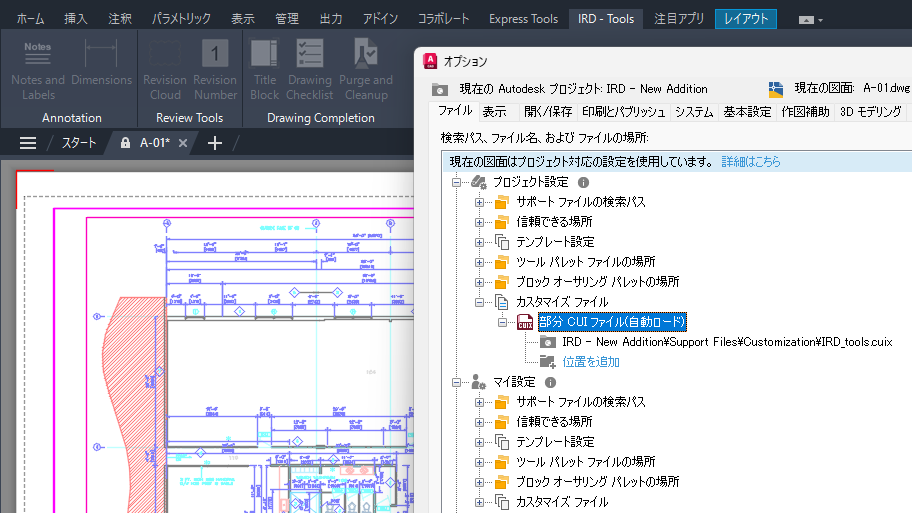Screen dimensions: 912x513
Task: Open the レイアウト ribbon tab
Action: tap(746, 19)
